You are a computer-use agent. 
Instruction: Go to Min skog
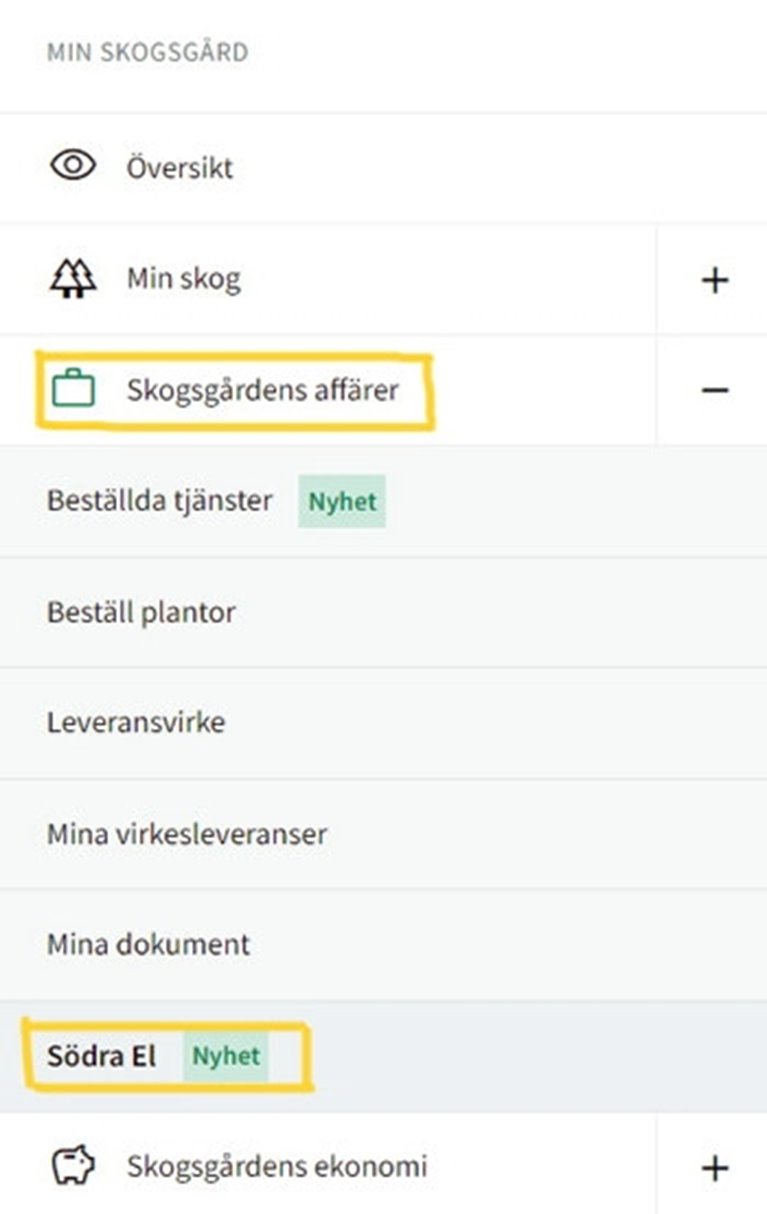[x=183, y=279]
